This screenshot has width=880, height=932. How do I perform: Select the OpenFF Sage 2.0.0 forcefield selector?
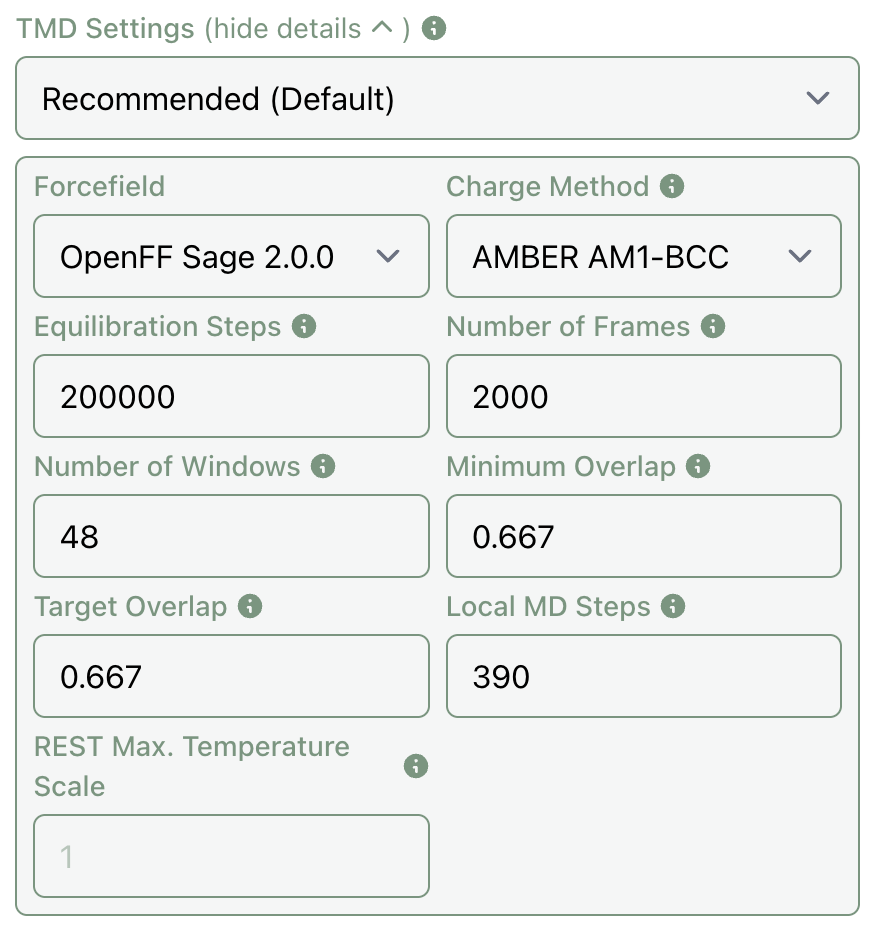[231, 256]
